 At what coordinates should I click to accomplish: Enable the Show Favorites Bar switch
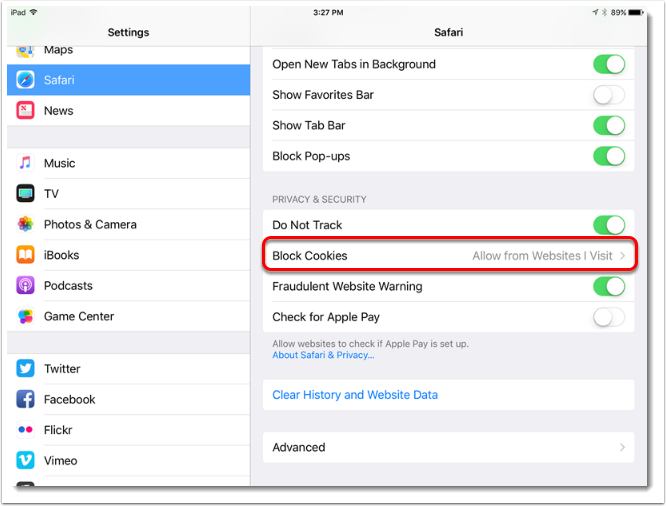point(609,95)
